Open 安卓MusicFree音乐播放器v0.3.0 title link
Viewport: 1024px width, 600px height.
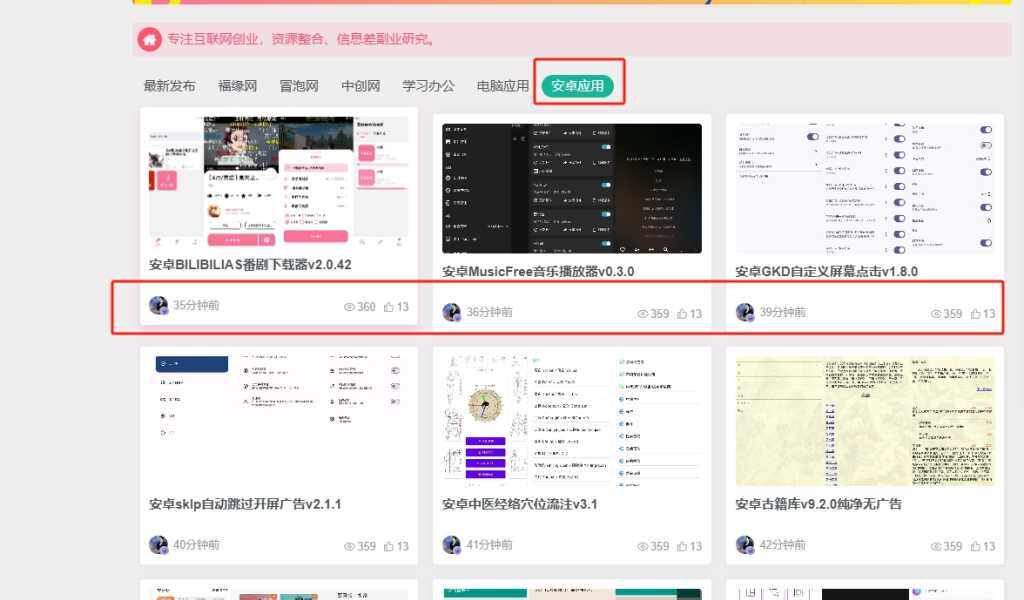click(x=538, y=271)
